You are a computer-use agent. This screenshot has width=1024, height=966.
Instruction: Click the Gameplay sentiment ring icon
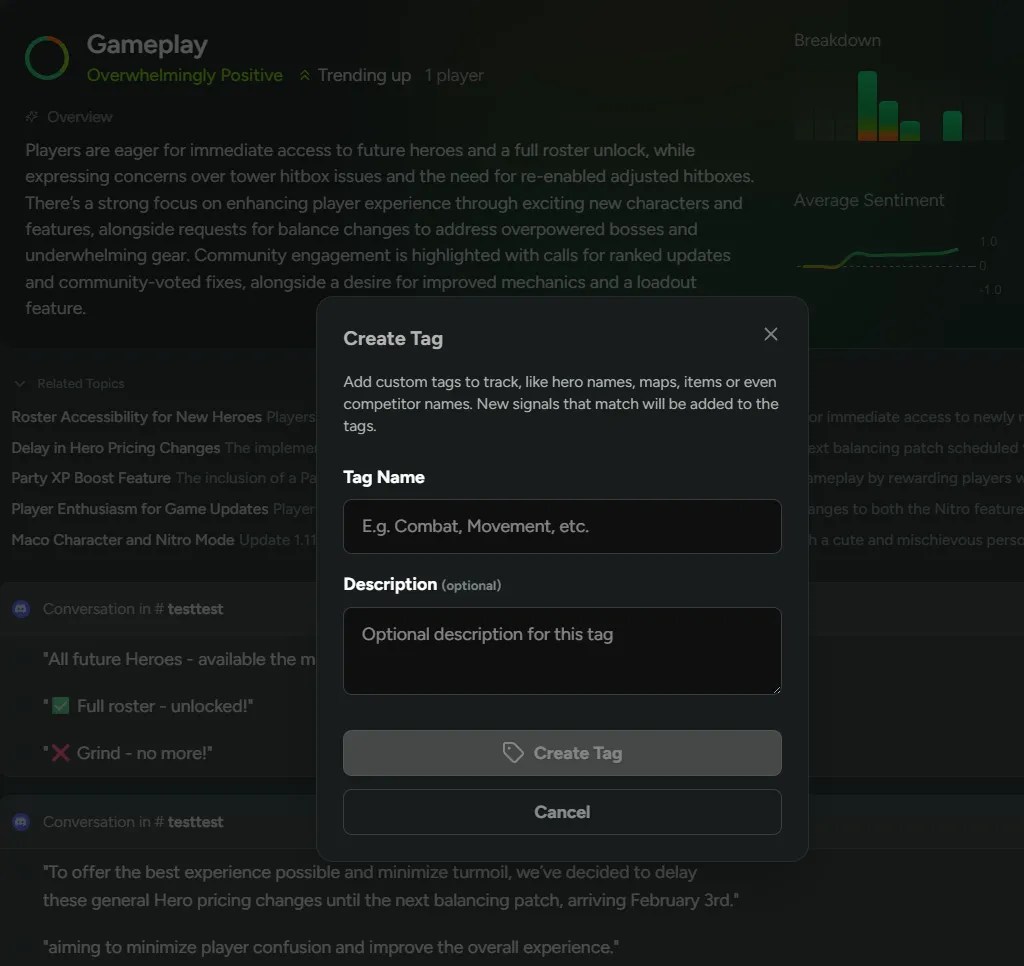[x=47, y=59]
